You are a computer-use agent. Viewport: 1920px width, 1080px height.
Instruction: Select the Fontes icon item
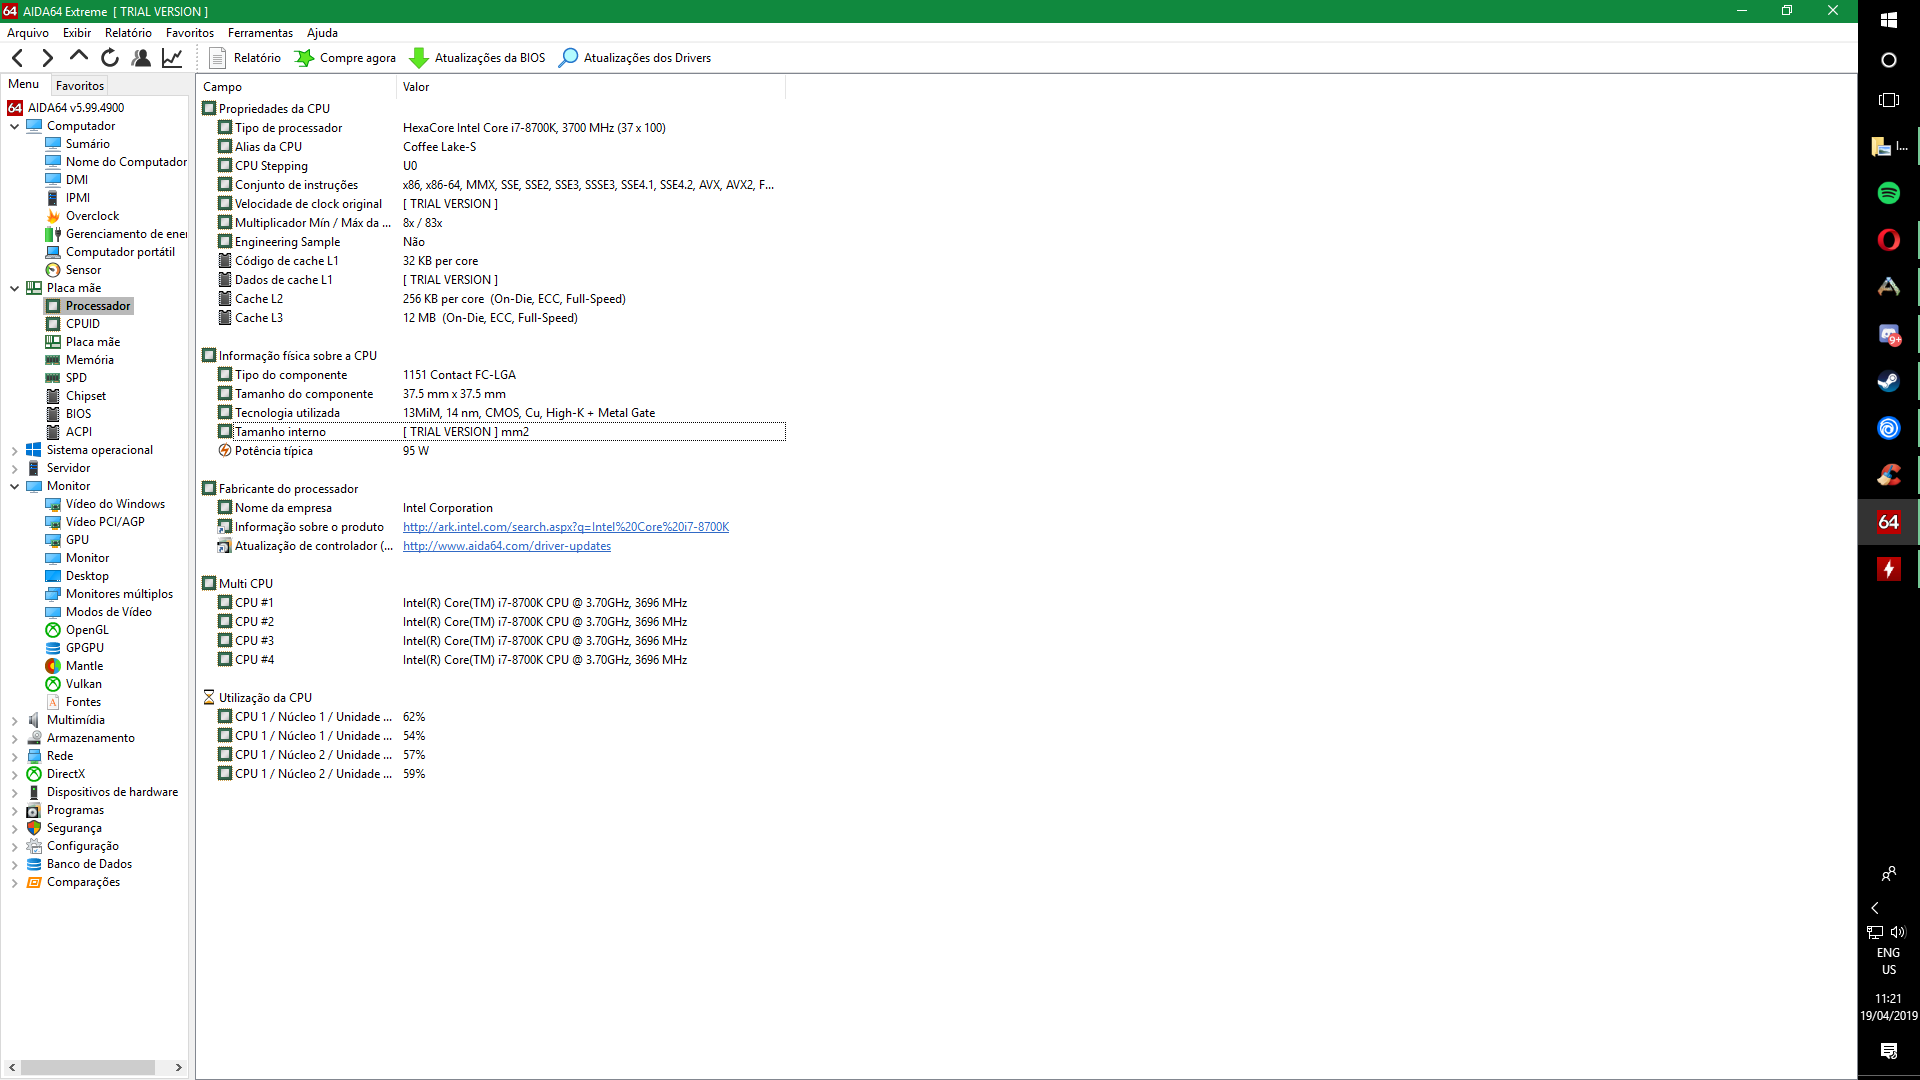(53, 702)
